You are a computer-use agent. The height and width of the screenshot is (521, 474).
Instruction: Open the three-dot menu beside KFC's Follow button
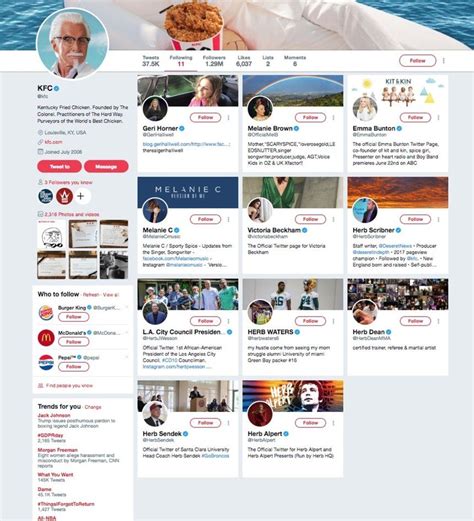coord(444,61)
